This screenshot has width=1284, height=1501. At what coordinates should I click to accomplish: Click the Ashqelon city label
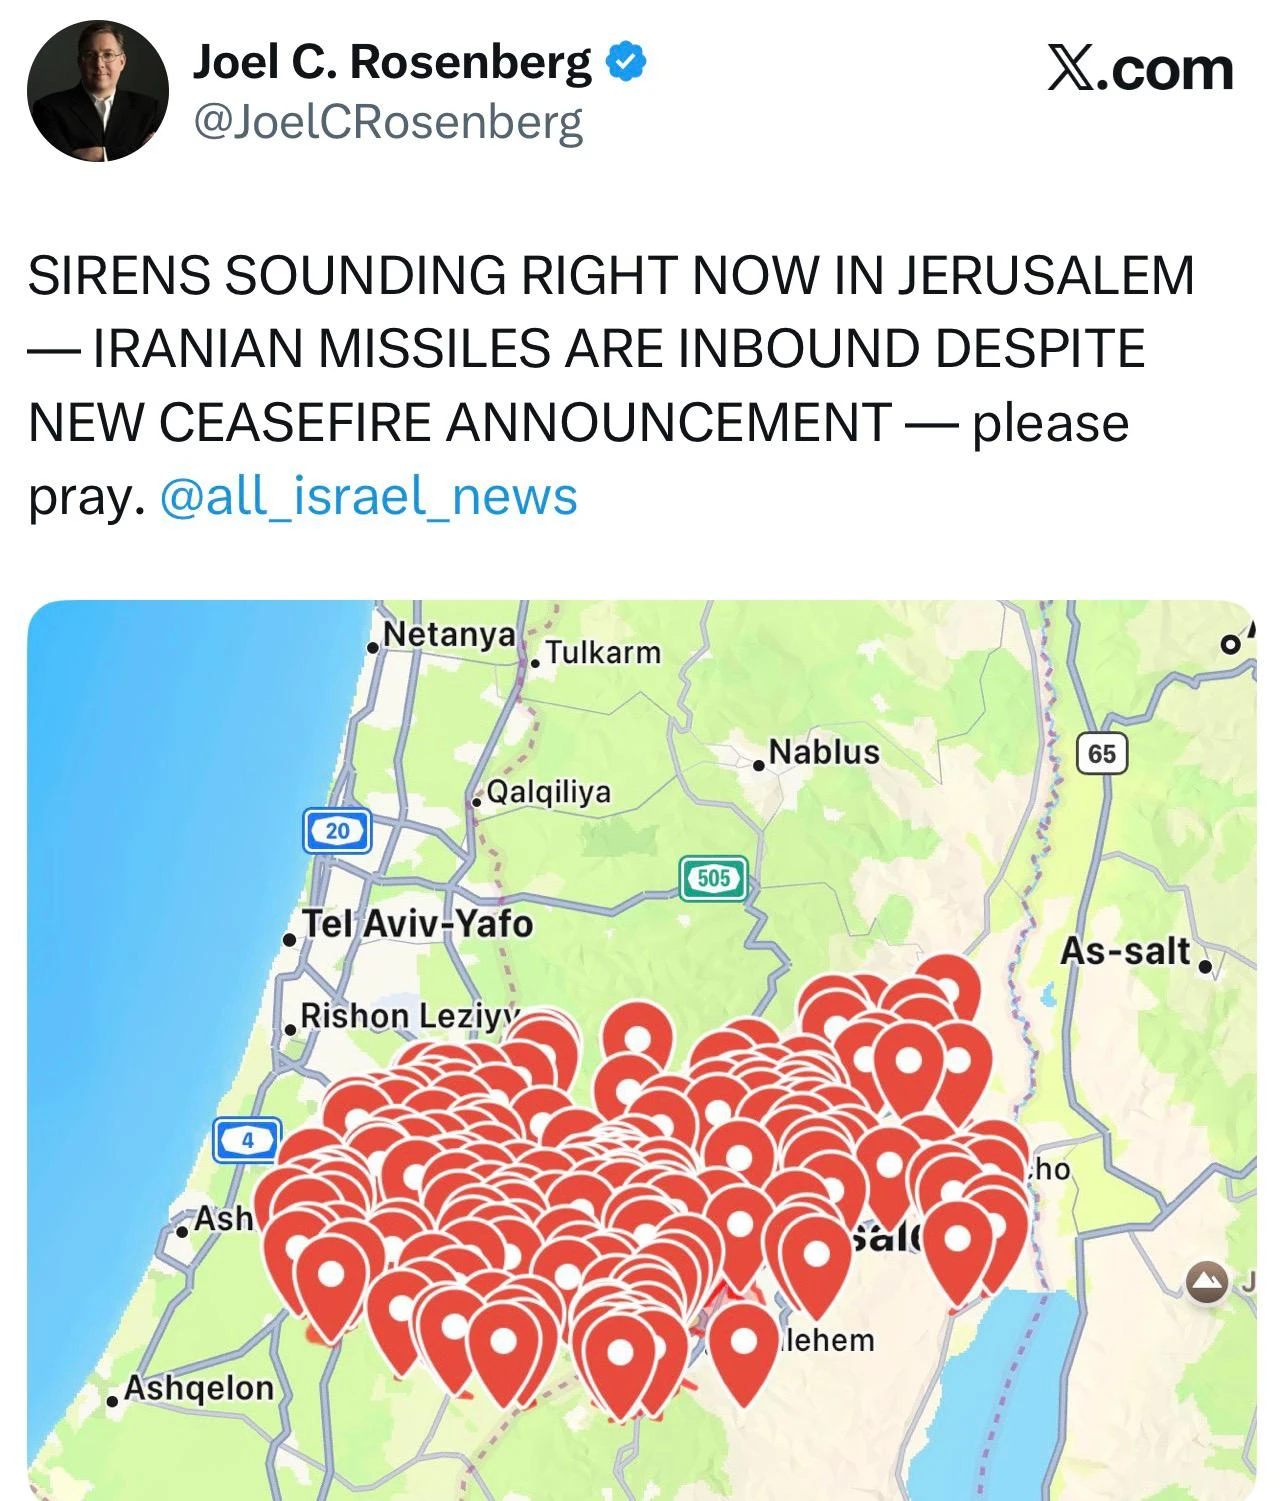198,1388
